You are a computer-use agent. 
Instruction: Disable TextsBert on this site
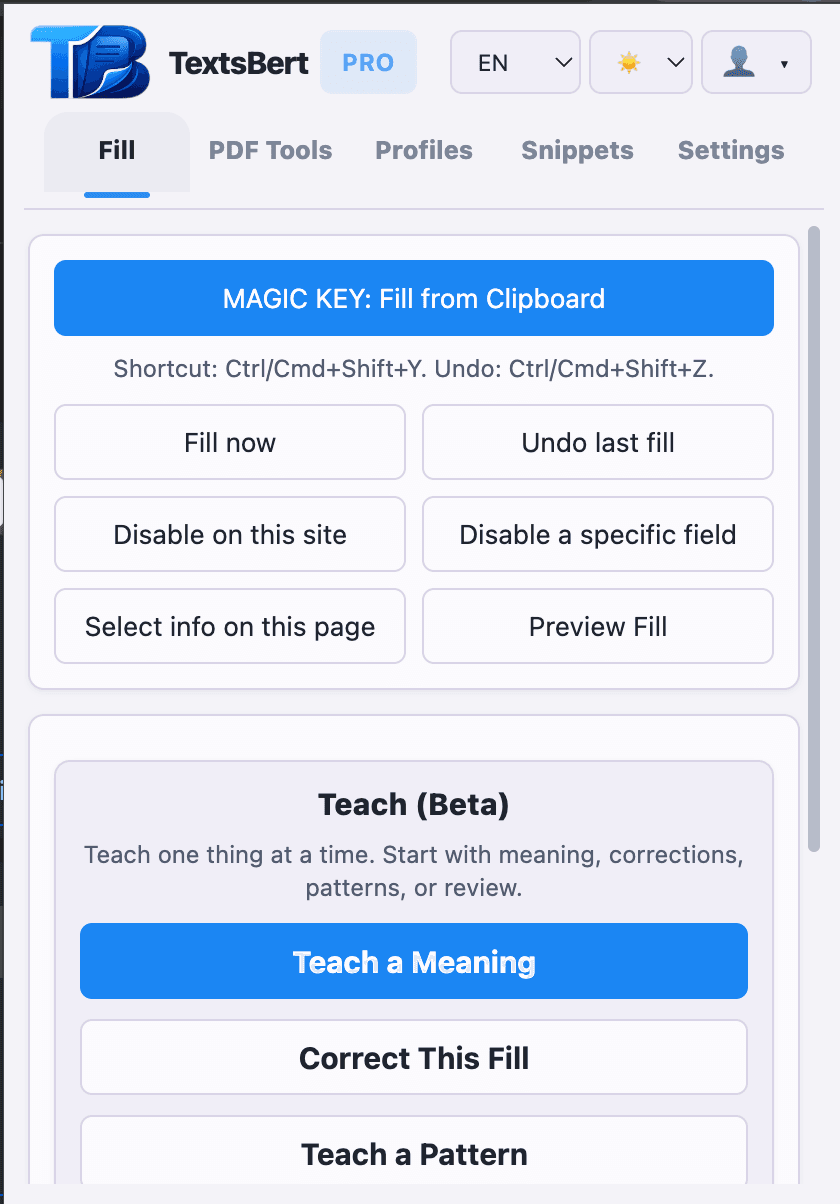click(229, 534)
